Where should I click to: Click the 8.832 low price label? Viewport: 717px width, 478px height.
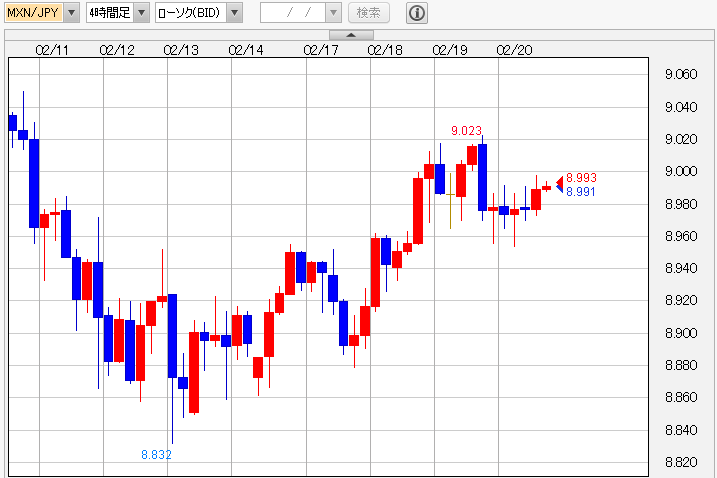pyautogui.click(x=156, y=454)
